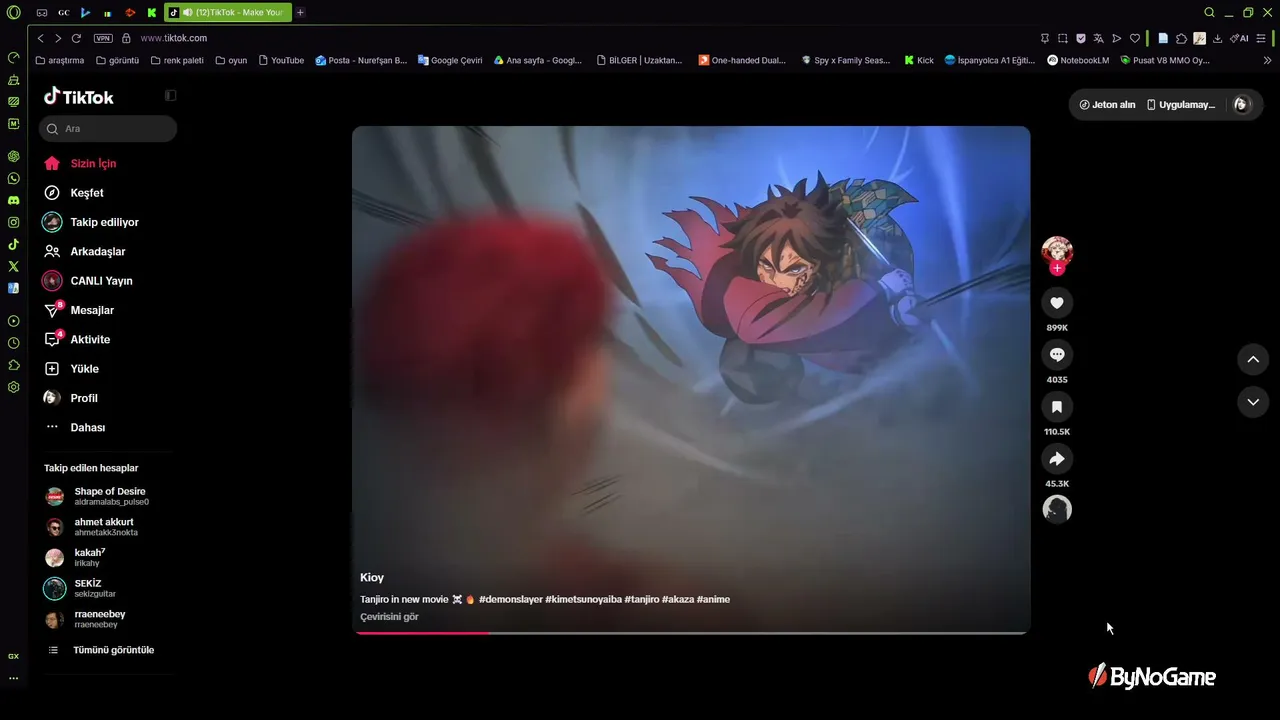1280x720 pixels.
Task: Open Easy Setup sliders icon
Action: [1263, 38]
